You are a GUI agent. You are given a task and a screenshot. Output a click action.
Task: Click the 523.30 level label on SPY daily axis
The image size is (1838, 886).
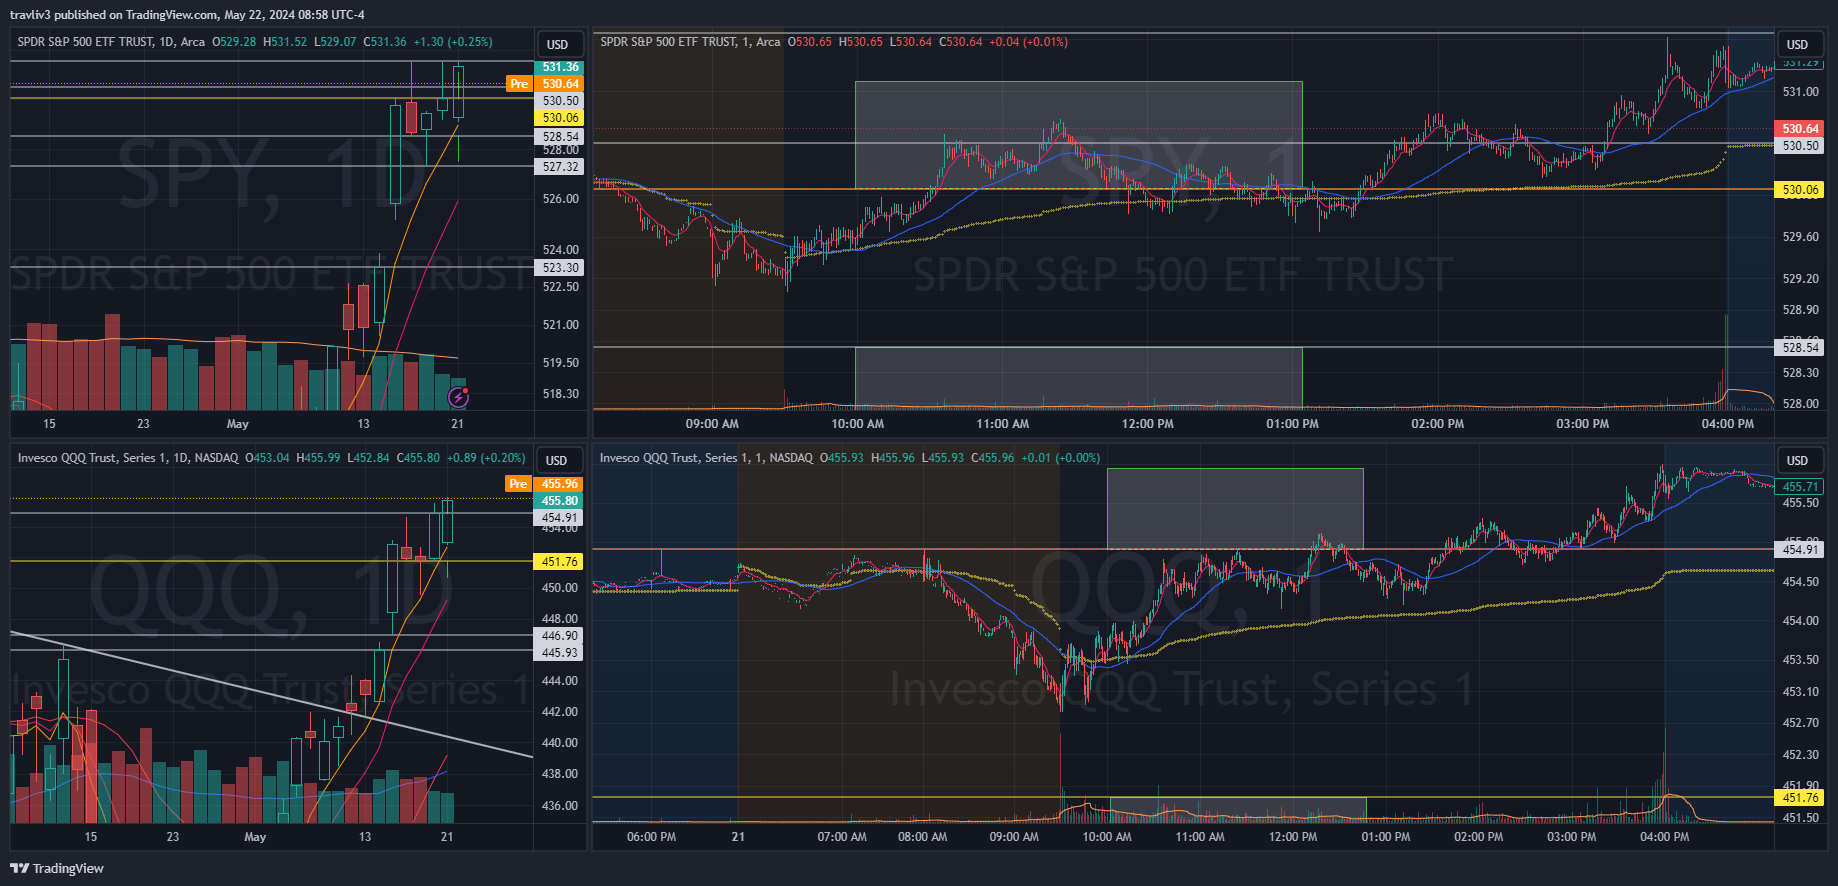pos(560,268)
